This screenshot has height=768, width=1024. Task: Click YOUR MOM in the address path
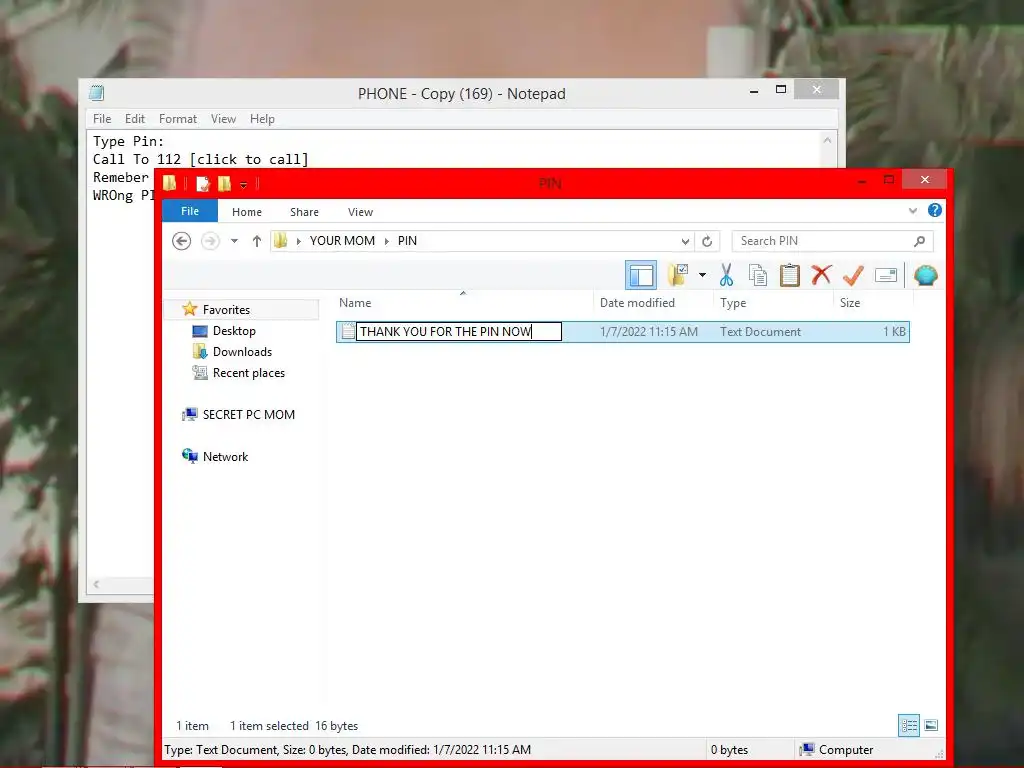coord(342,241)
